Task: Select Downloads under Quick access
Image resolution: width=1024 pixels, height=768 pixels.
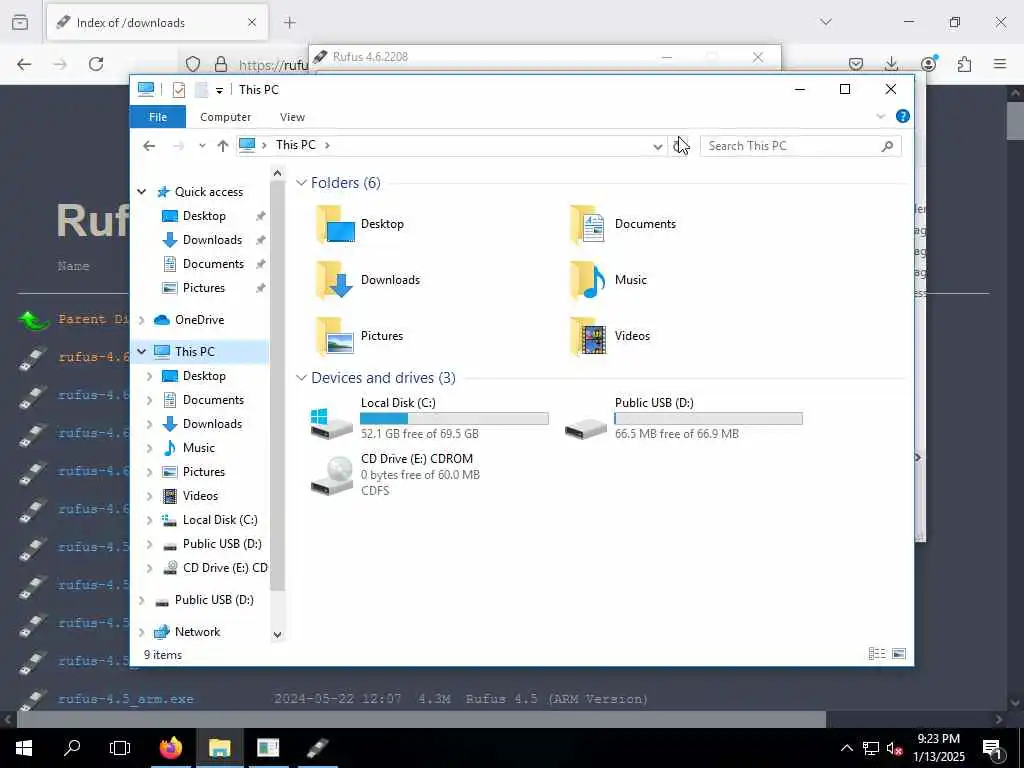Action: click(x=212, y=240)
